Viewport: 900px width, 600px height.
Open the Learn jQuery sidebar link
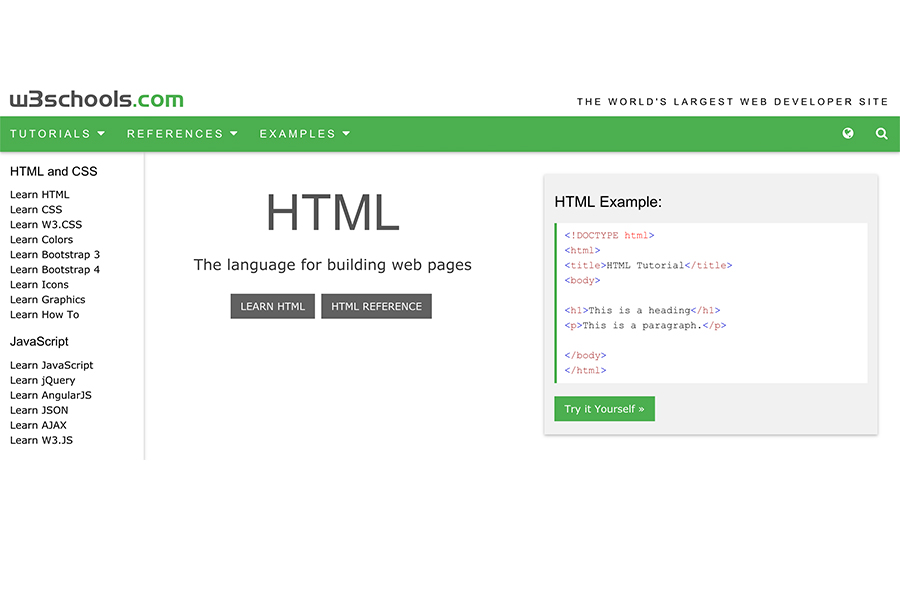click(x=42, y=380)
